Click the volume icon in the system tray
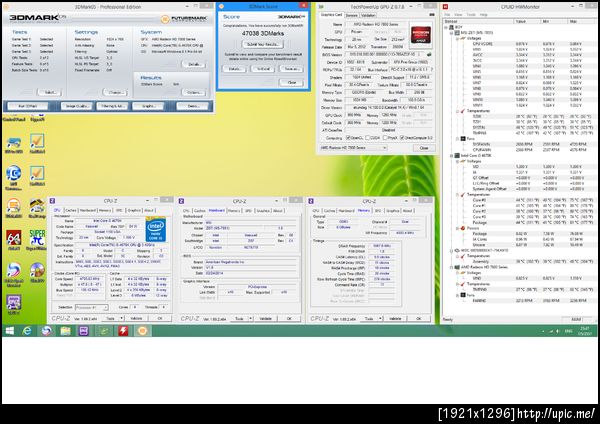The image size is (600, 424). pos(558,331)
